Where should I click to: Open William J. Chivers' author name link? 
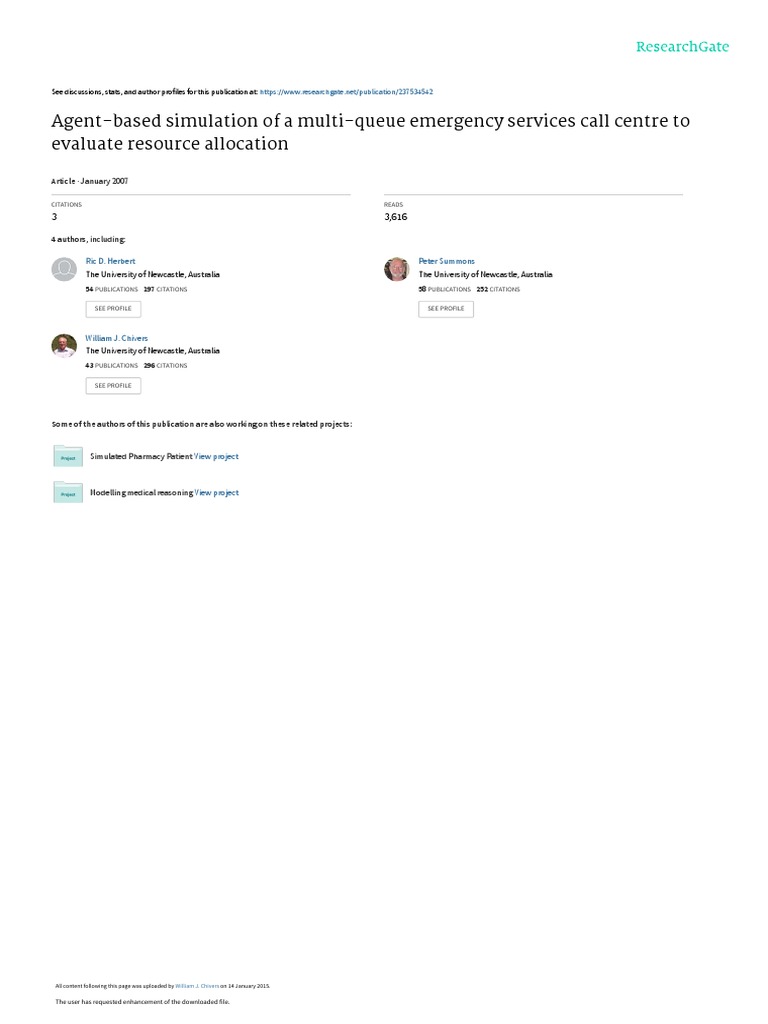click(x=117, y=338)
